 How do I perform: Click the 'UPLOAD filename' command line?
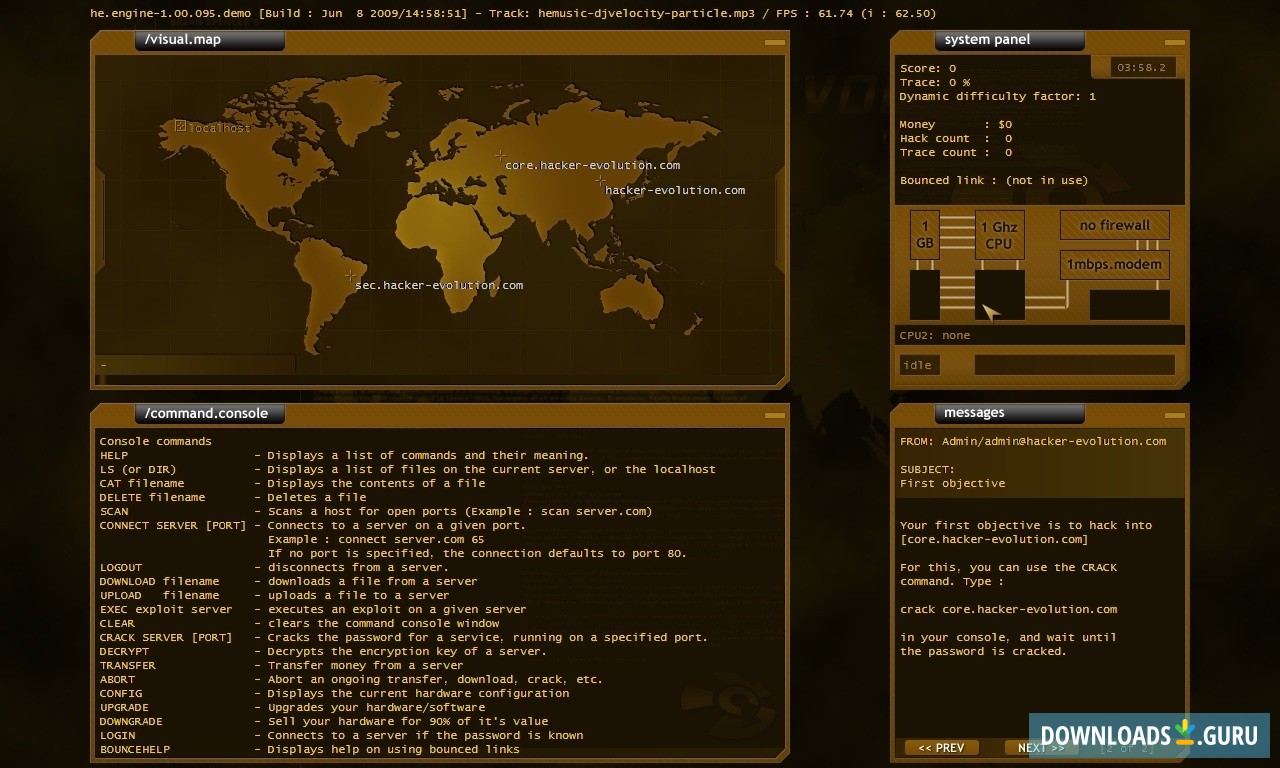coord(275,595)
